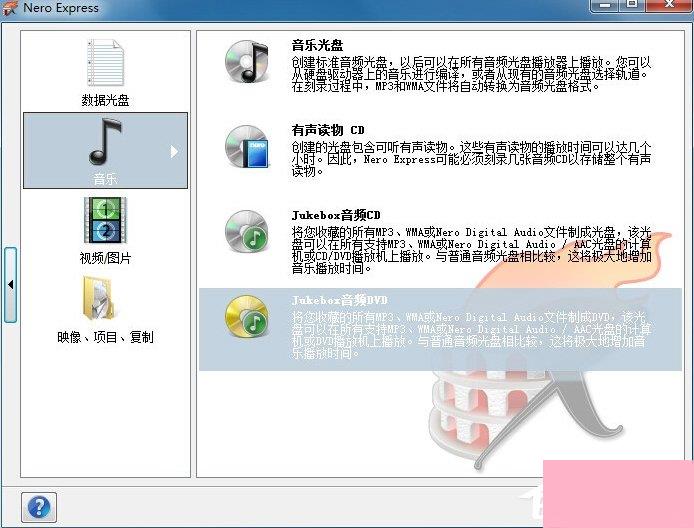The image size is (694, 528).
Task: Click the Nero Express title bar icon
Action: 9,8
